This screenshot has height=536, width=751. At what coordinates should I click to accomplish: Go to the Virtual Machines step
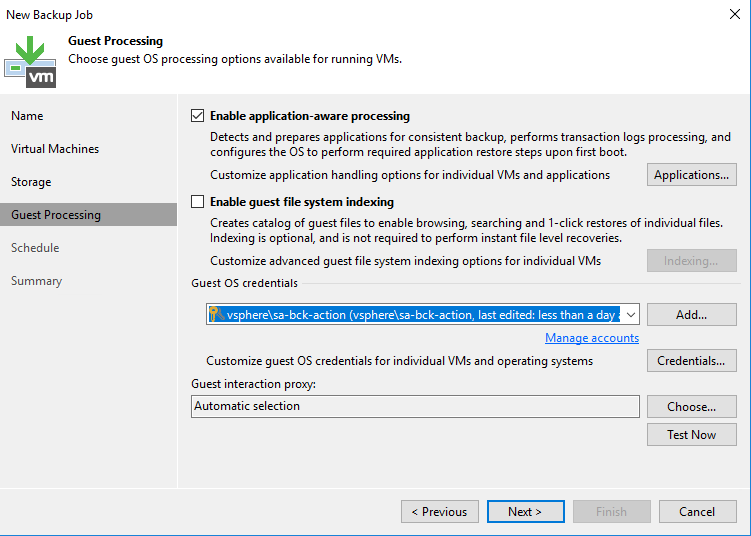(55, 149)
